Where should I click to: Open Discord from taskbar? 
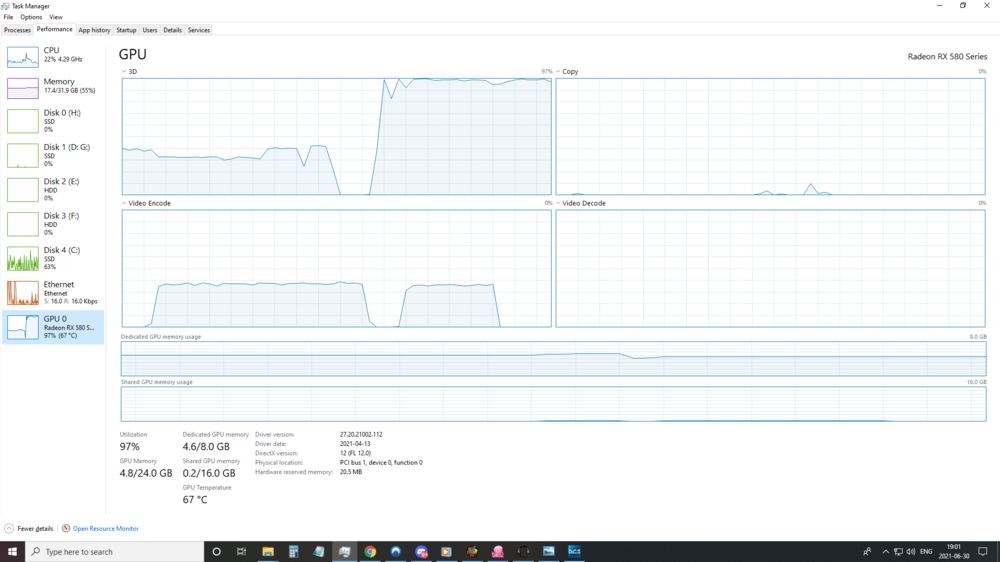pyautogui.click(x=421, y=551)
